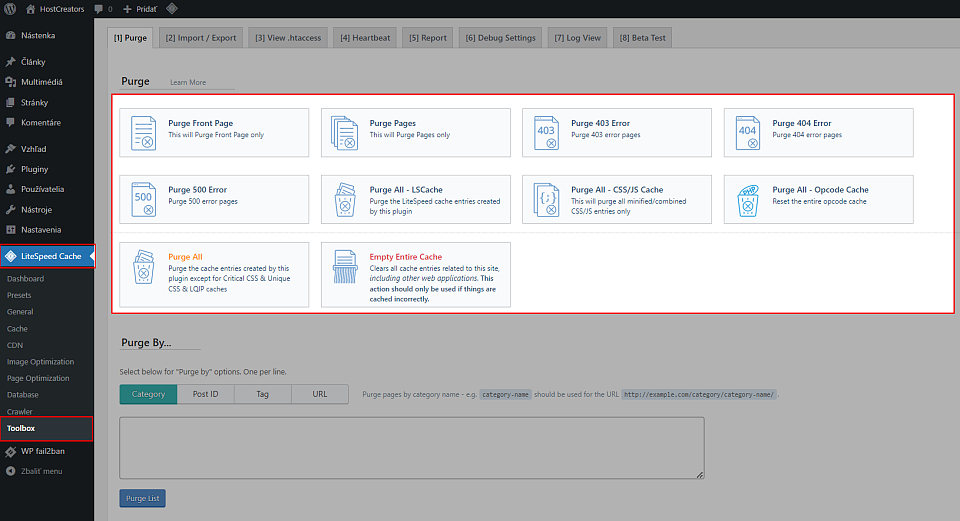Image resolution: width=960 pixels, height=521 pixels.
Task: Click the CSS/JS Cache braces icon
Action: 546,200
